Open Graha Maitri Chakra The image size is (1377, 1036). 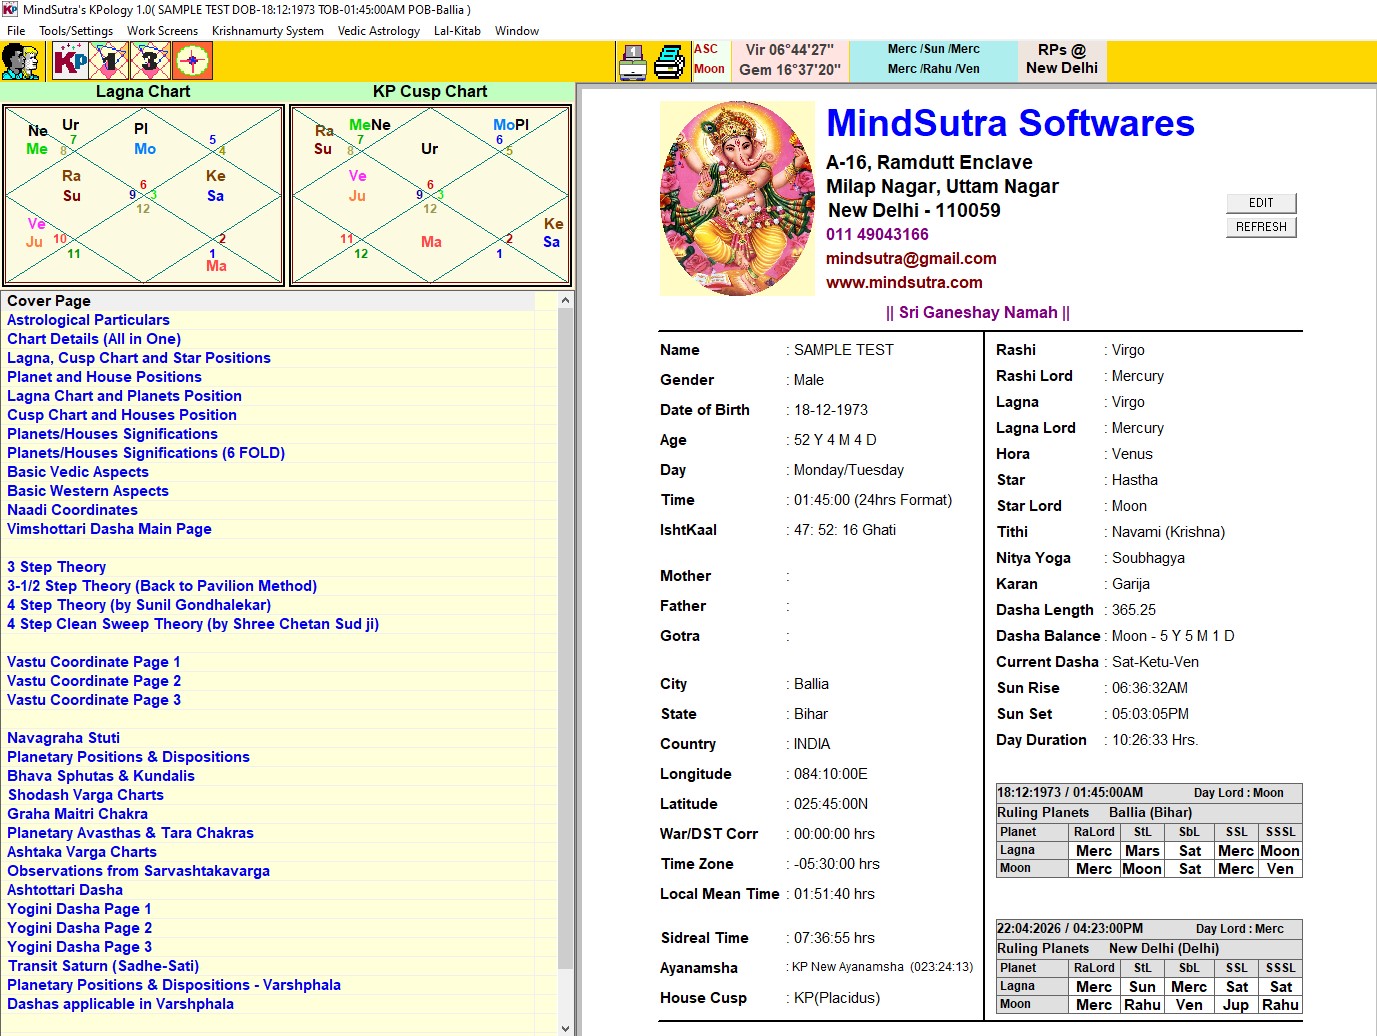77,814
